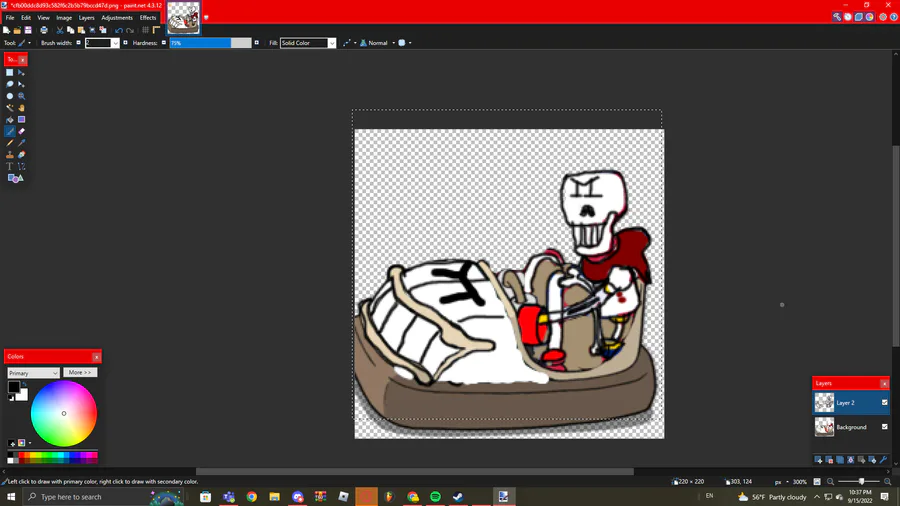Select the Rectangle Select tool
The width and height of the screenshot is (900, 506).
(x=10, y=72)
